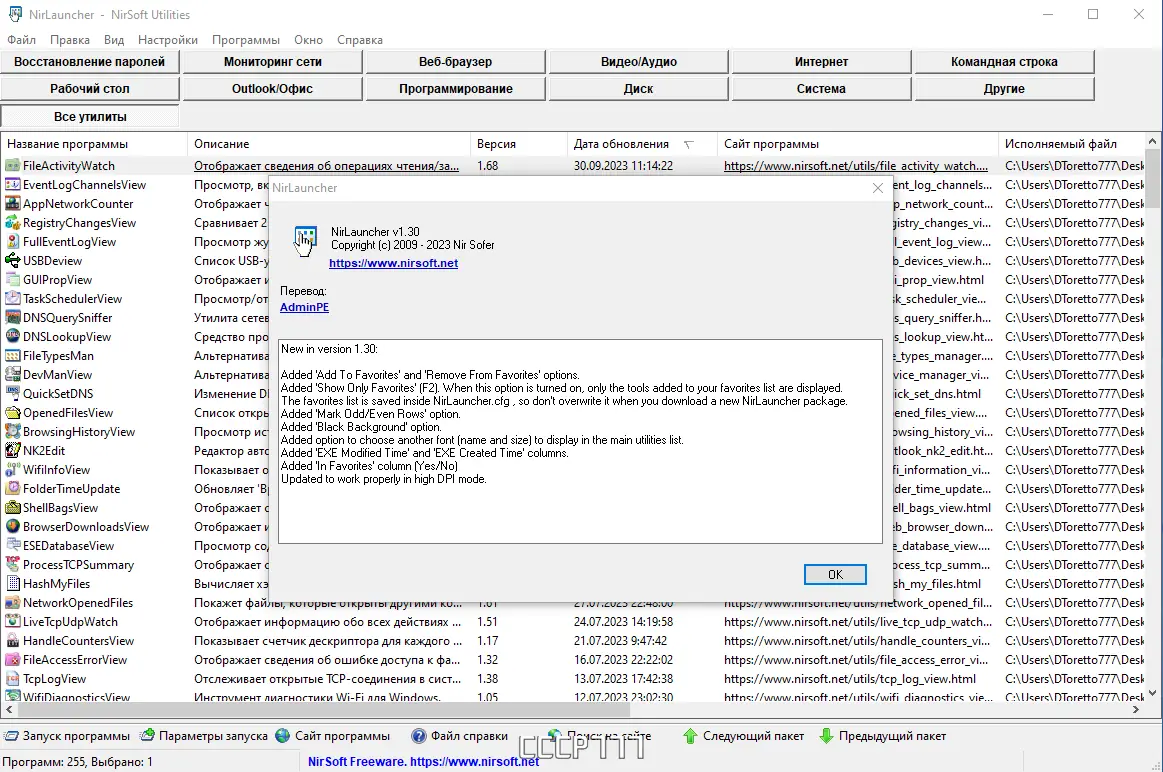Click the ProcessTCPSummary icon
Screen dimensions: 1163x772
13,564
